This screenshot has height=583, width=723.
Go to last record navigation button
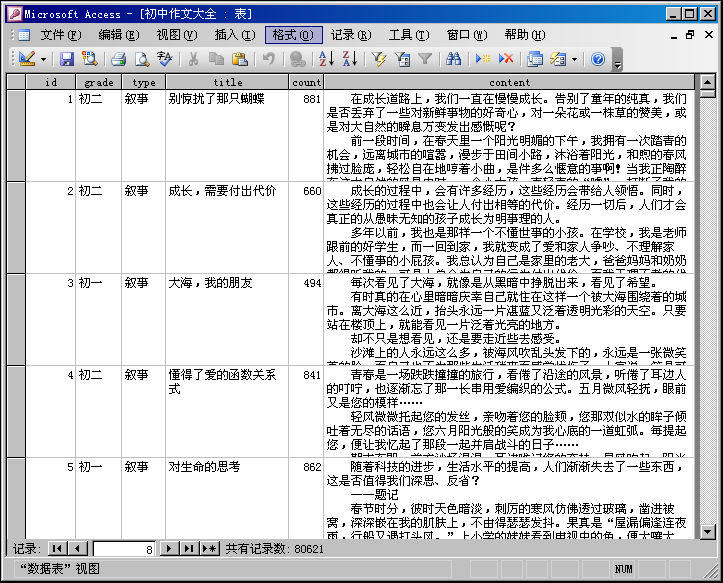[x=189, y=548]
